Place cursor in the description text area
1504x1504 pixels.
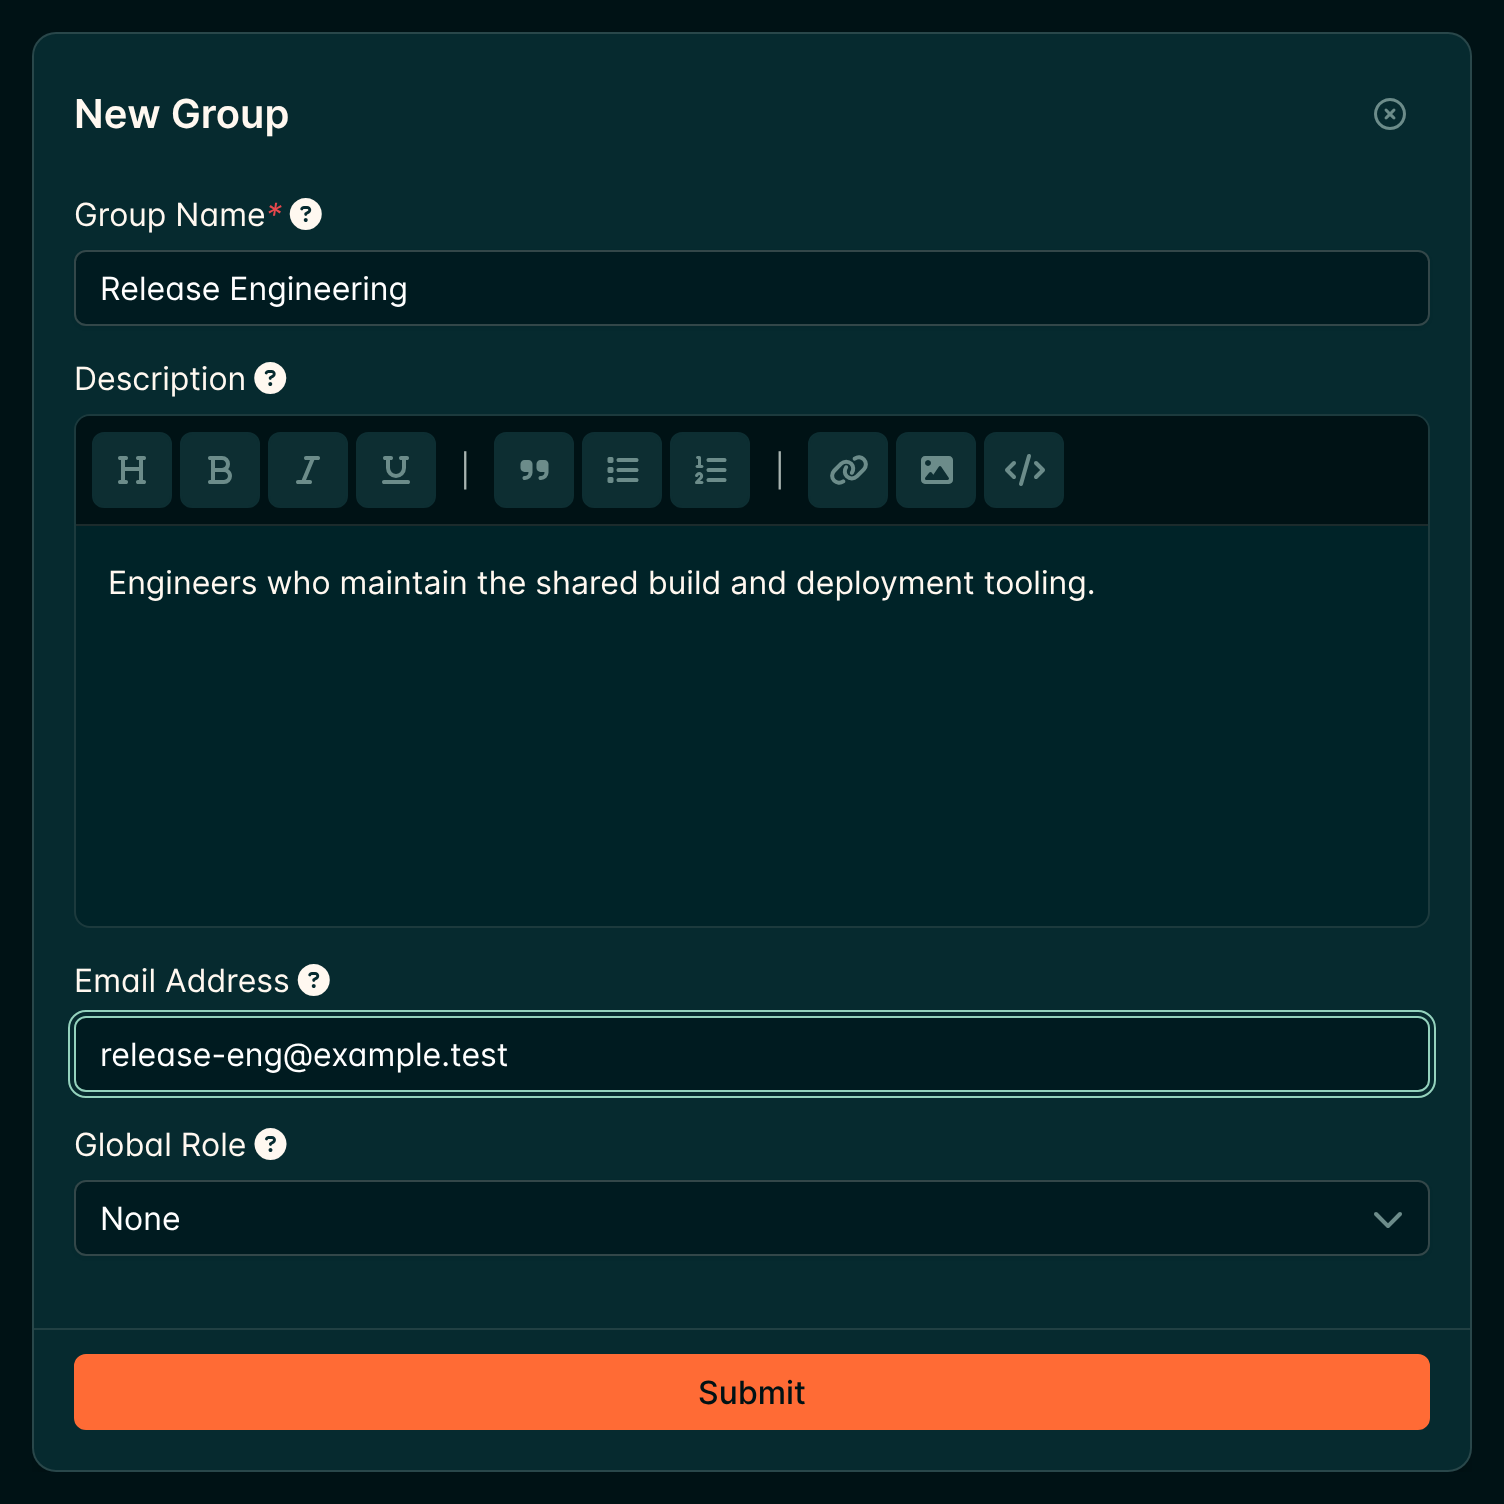(752, 726)
